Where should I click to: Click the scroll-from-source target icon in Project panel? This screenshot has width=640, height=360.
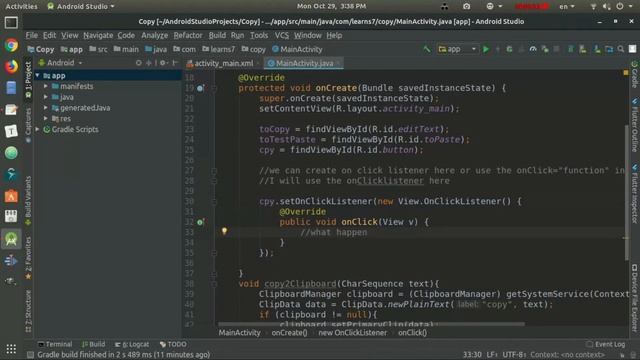(138, 63)
